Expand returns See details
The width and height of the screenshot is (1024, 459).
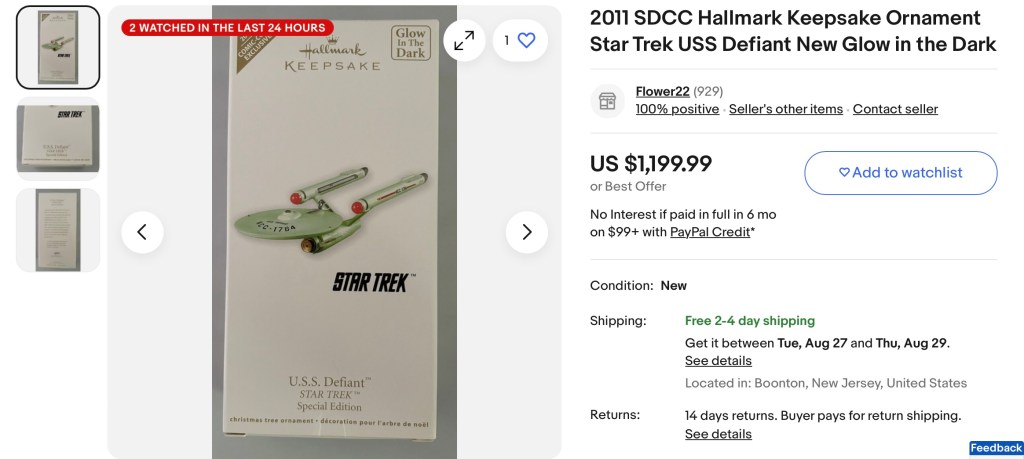718,434
